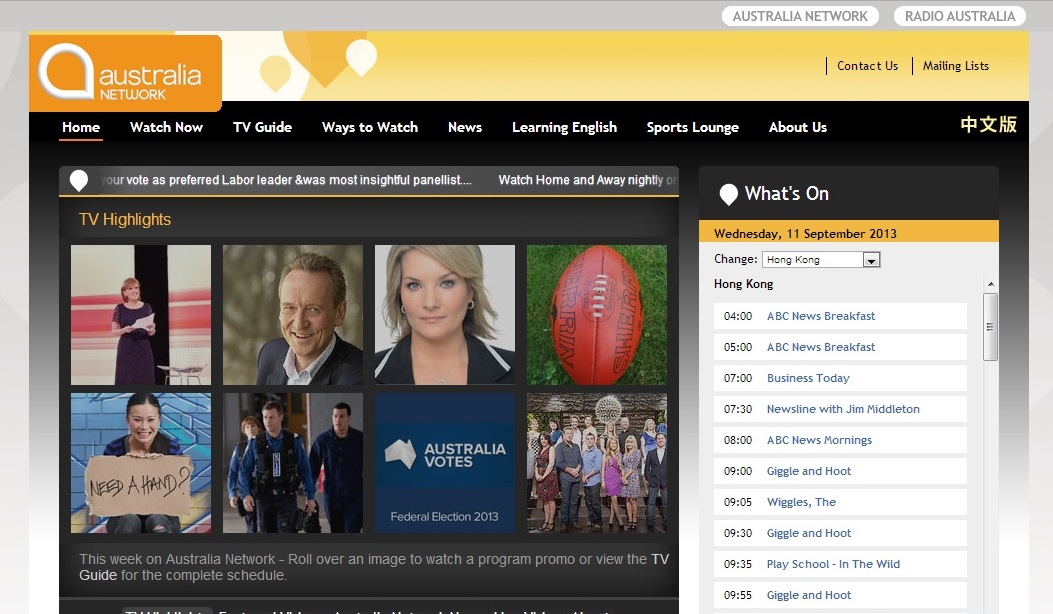Open the Hong Kong region dropdown
The height and width of the screenshot is (614, 1053).
pyautogui.click(x=821, y=259)
